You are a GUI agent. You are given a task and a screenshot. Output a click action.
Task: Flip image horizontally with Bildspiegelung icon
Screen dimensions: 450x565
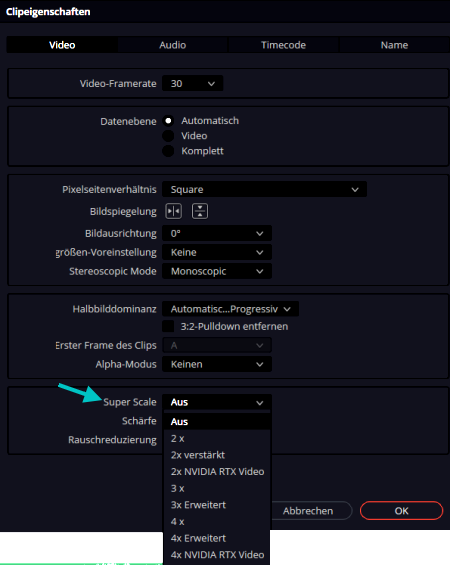click(x=173, y=211)
